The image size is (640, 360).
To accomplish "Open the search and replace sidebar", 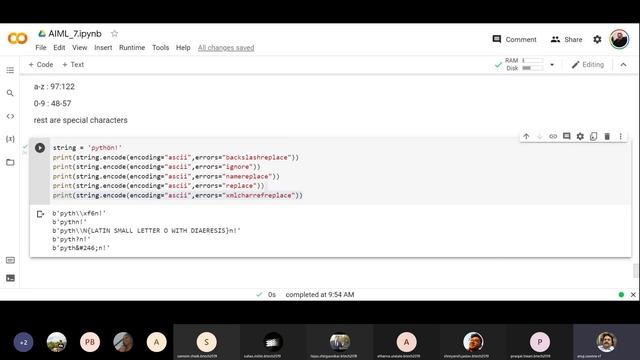I will tap(10, 93).
